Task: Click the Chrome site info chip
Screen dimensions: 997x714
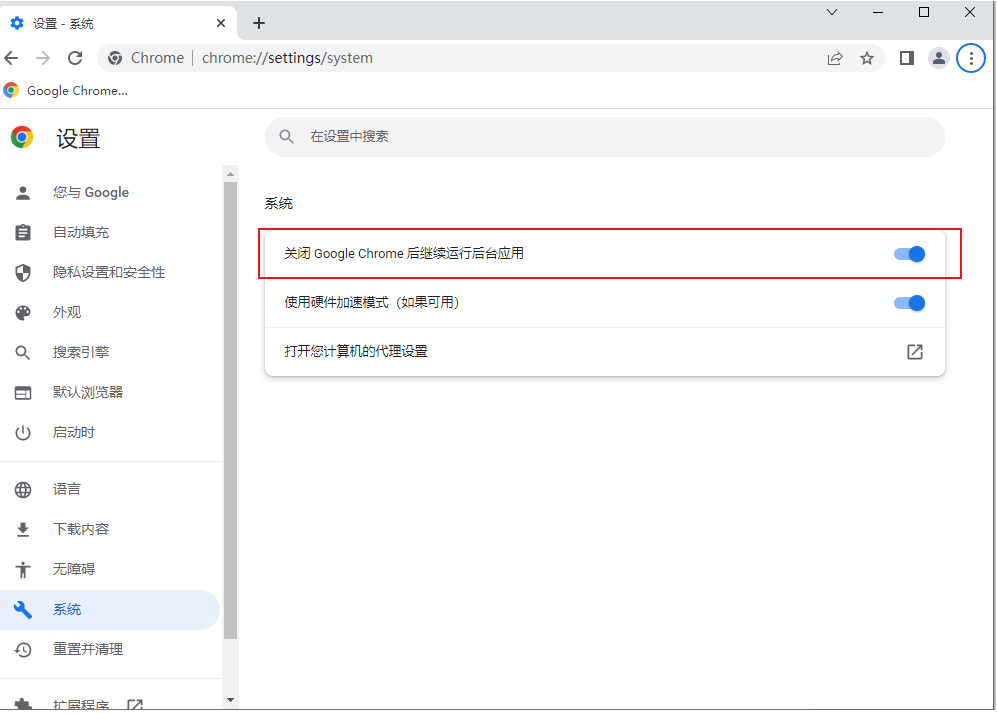Action: coord(146,58)
